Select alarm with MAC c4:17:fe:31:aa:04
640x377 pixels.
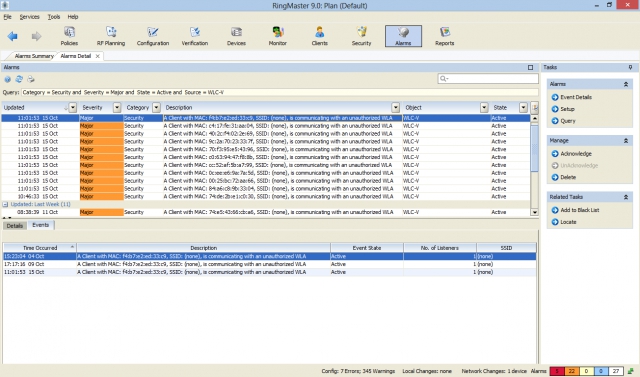[266, 126]
